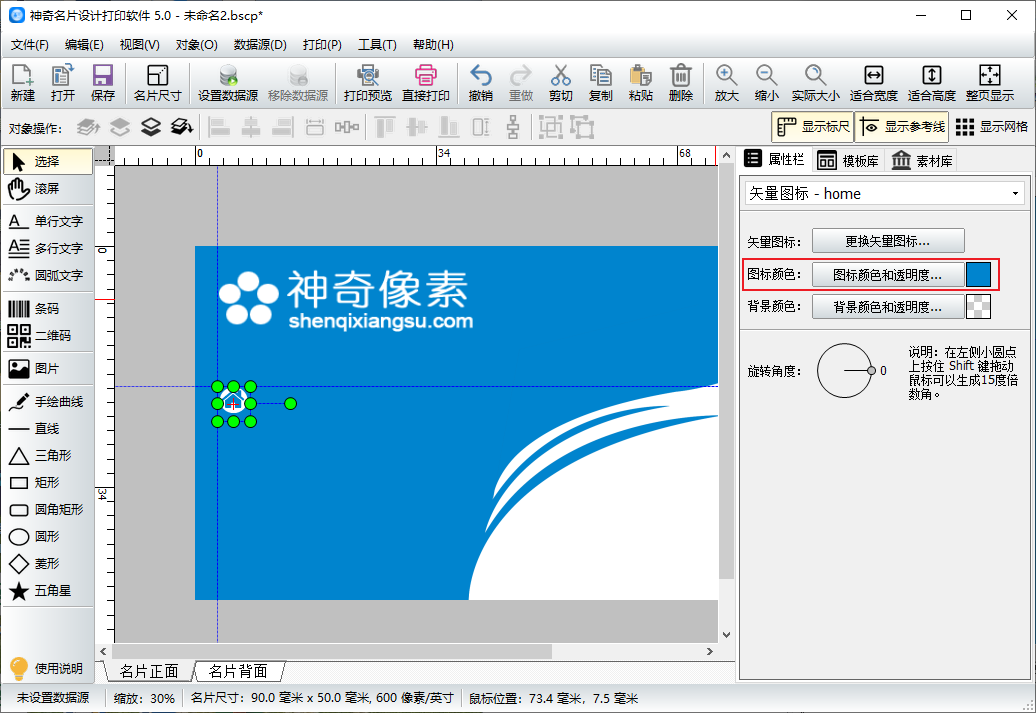1036x713 pixels.
Task: Select the 五角星 star tool
Action: (x=48, y=591)
